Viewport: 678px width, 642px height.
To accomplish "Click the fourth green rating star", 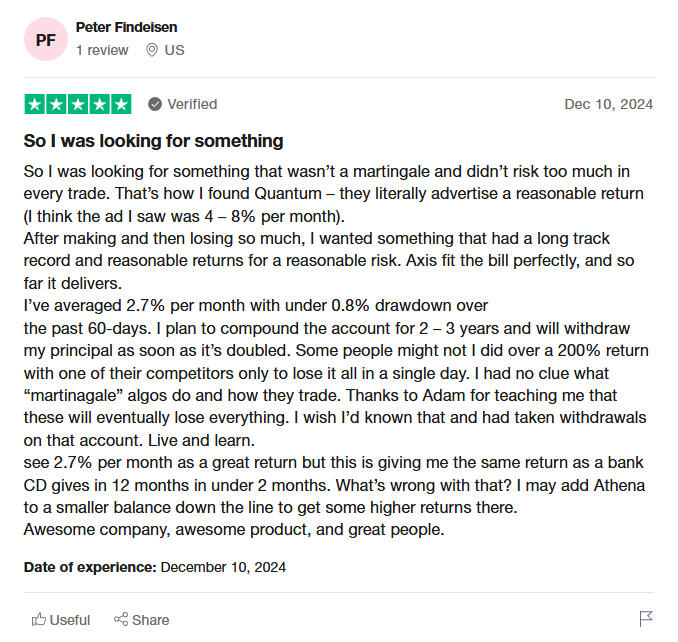I will click(x=100, y=104).
